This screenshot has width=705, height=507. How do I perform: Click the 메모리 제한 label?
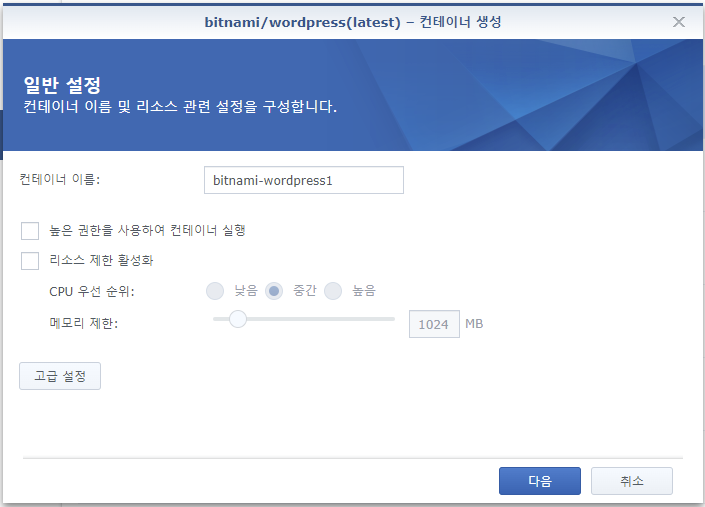84,323
